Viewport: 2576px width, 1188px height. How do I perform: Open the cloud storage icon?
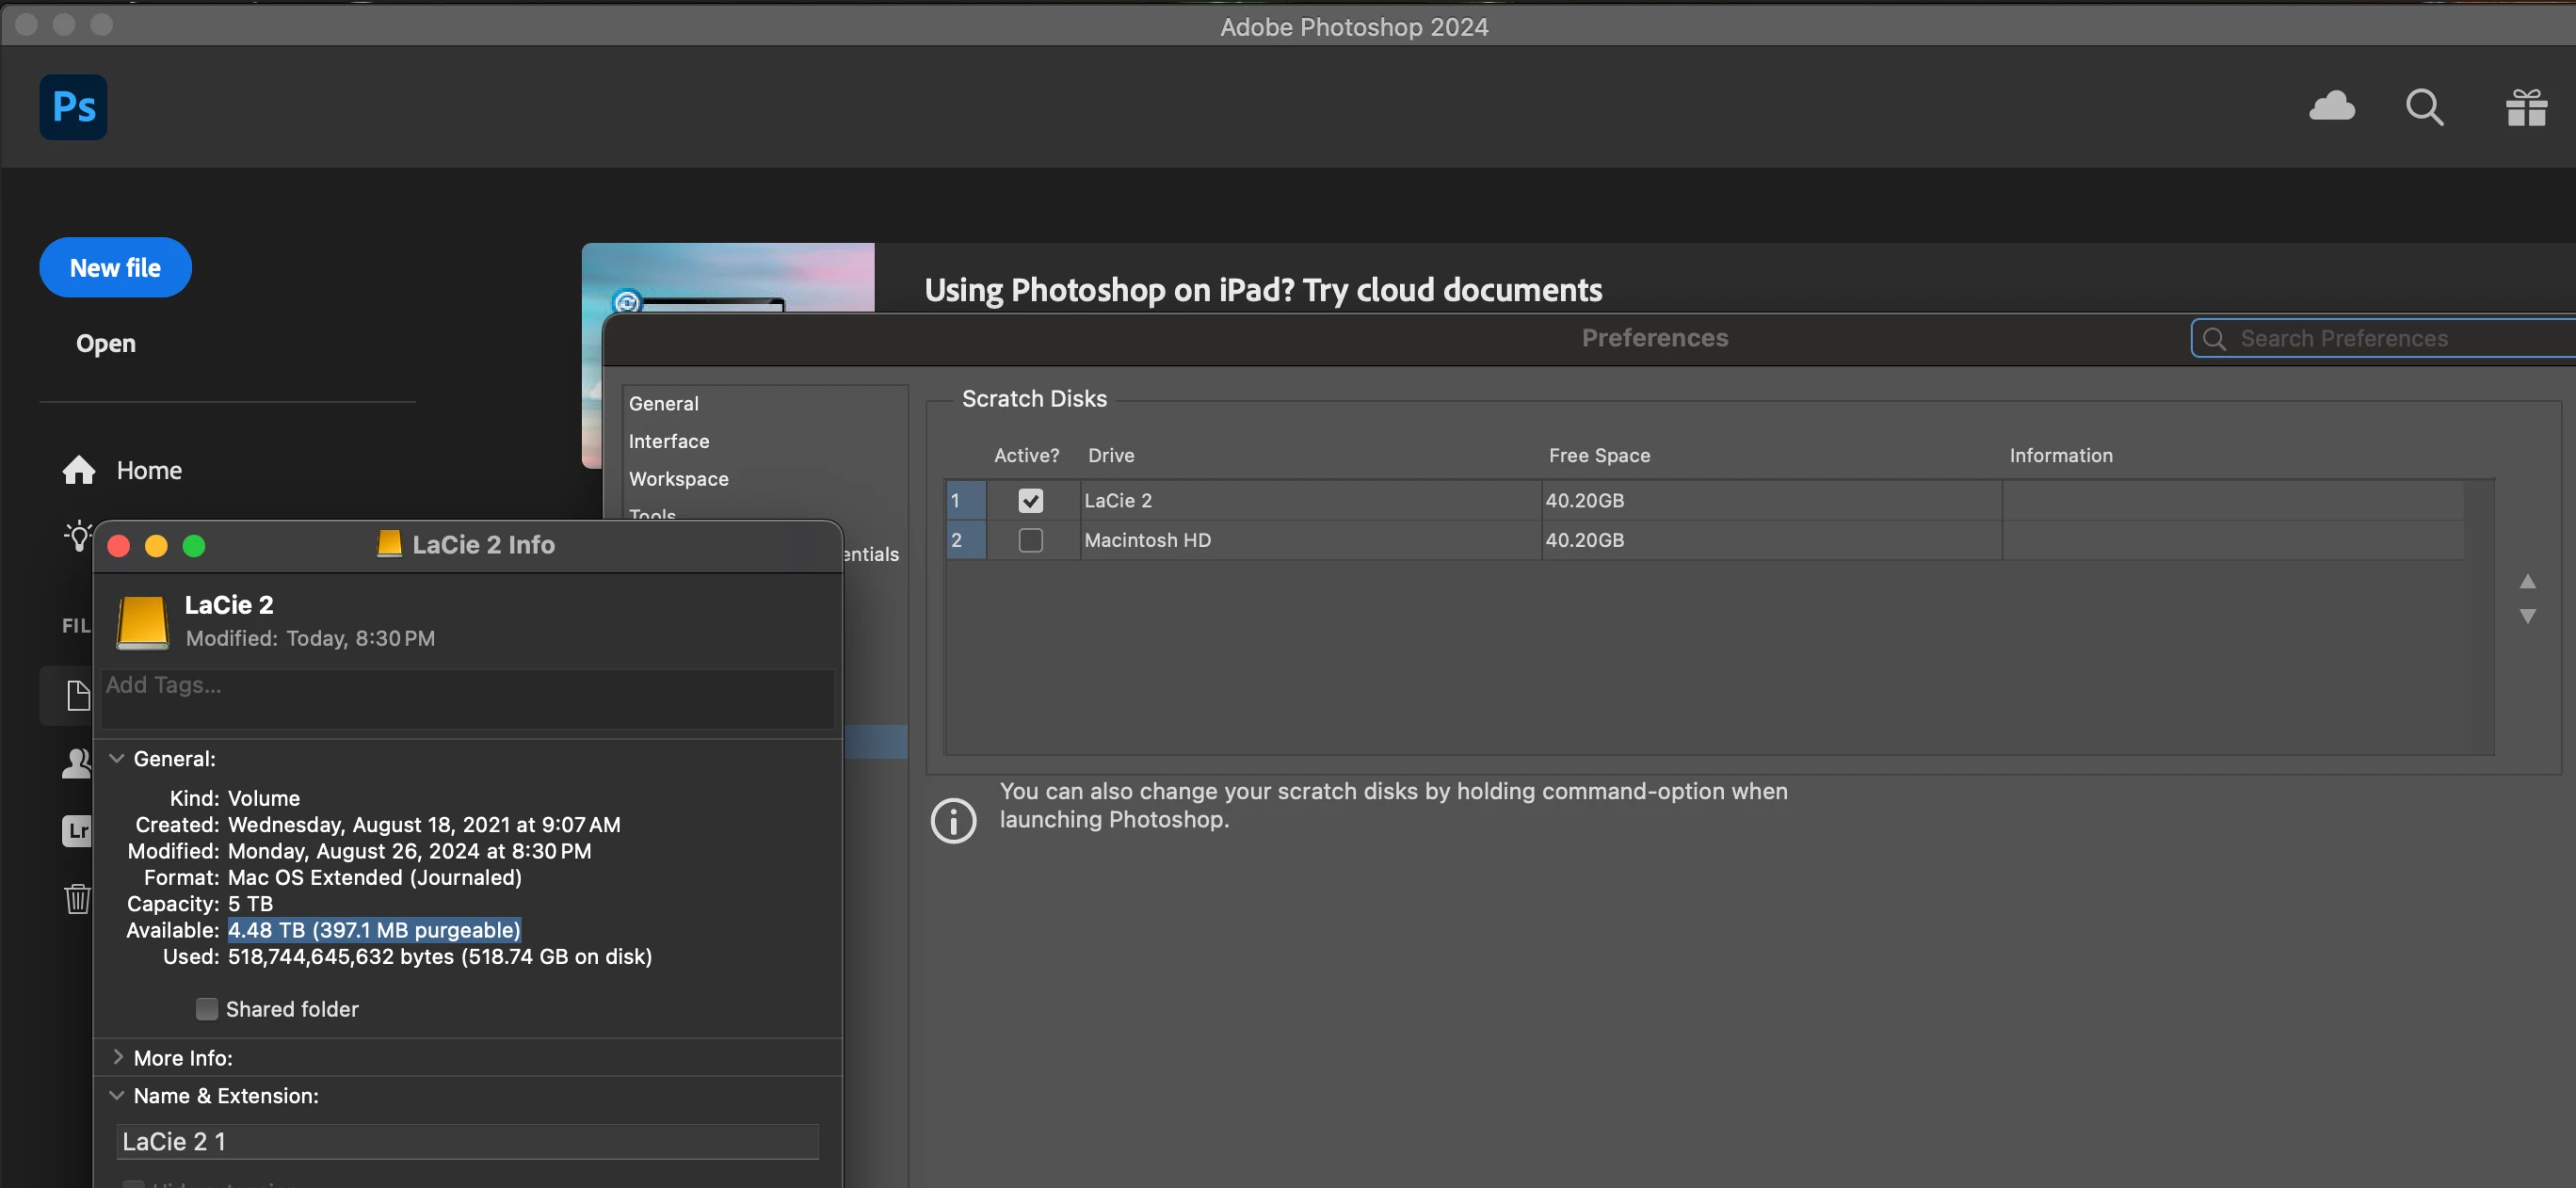coord(2331,106)
